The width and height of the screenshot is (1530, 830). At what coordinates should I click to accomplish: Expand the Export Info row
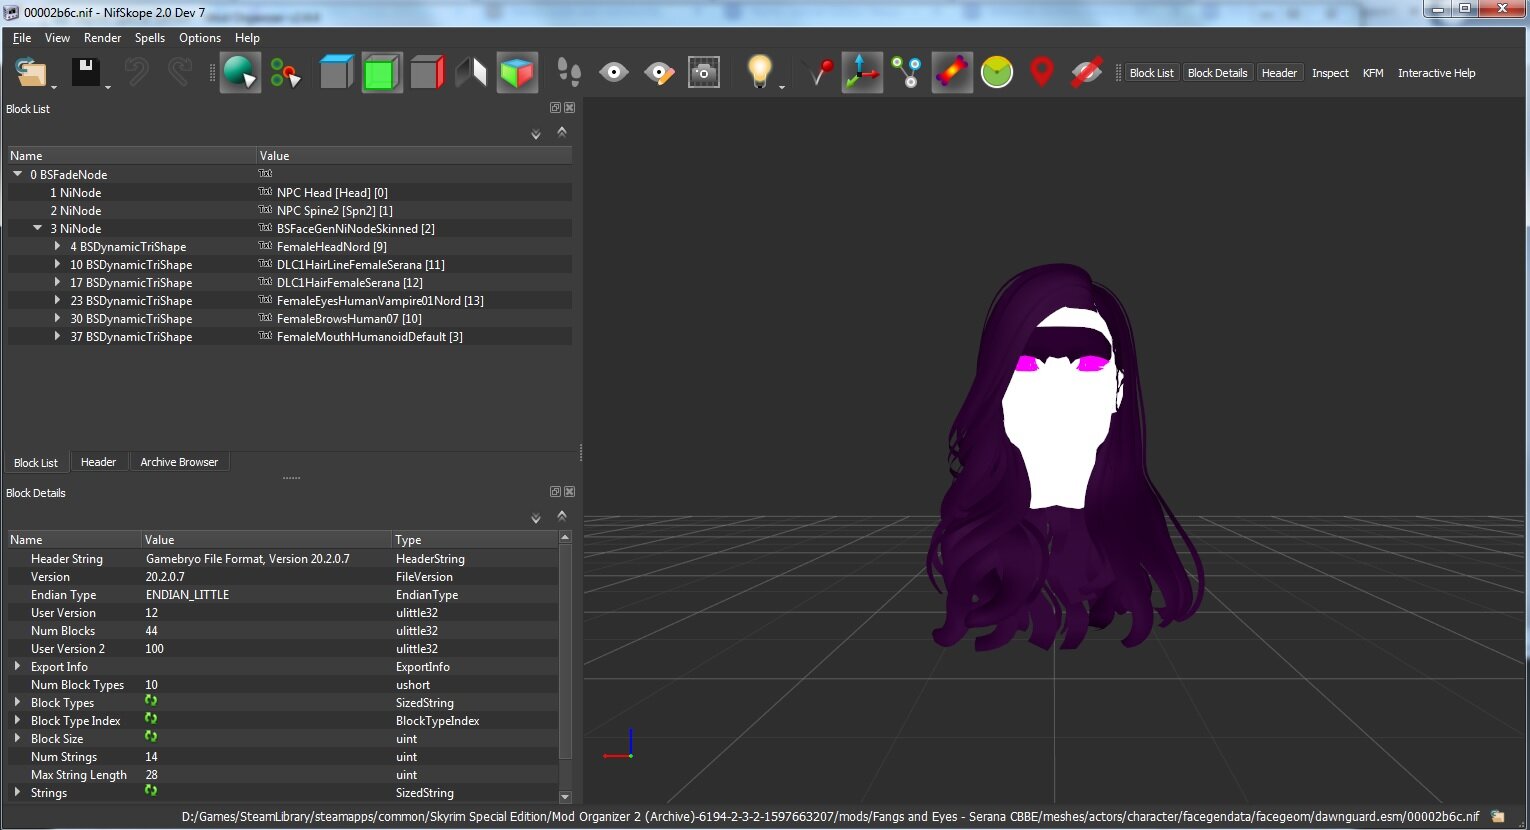point(17,666)
